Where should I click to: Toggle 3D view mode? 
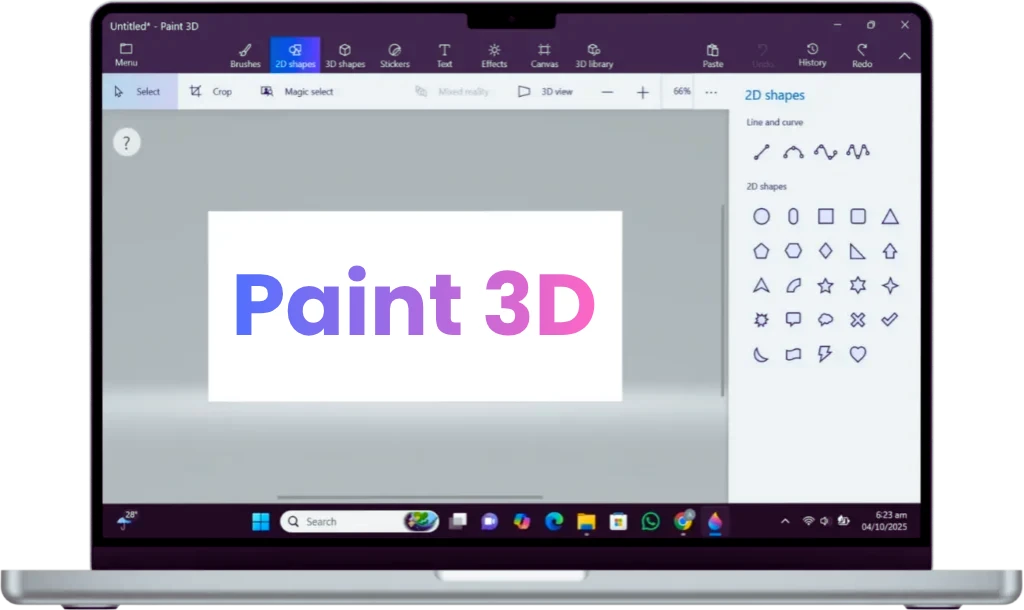(545, 91)
